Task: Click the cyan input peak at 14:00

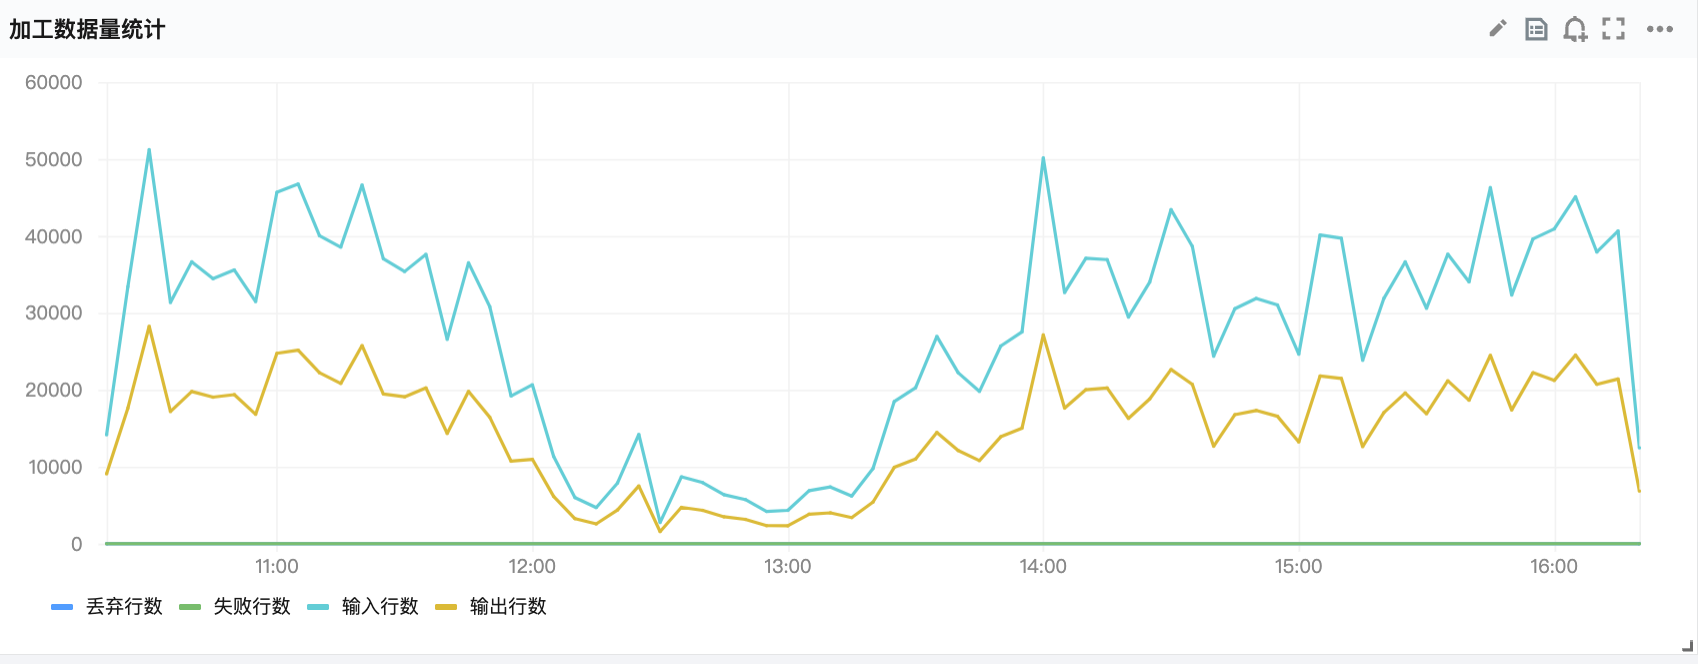Action: pyautogui.click(x=1043, y=158)
